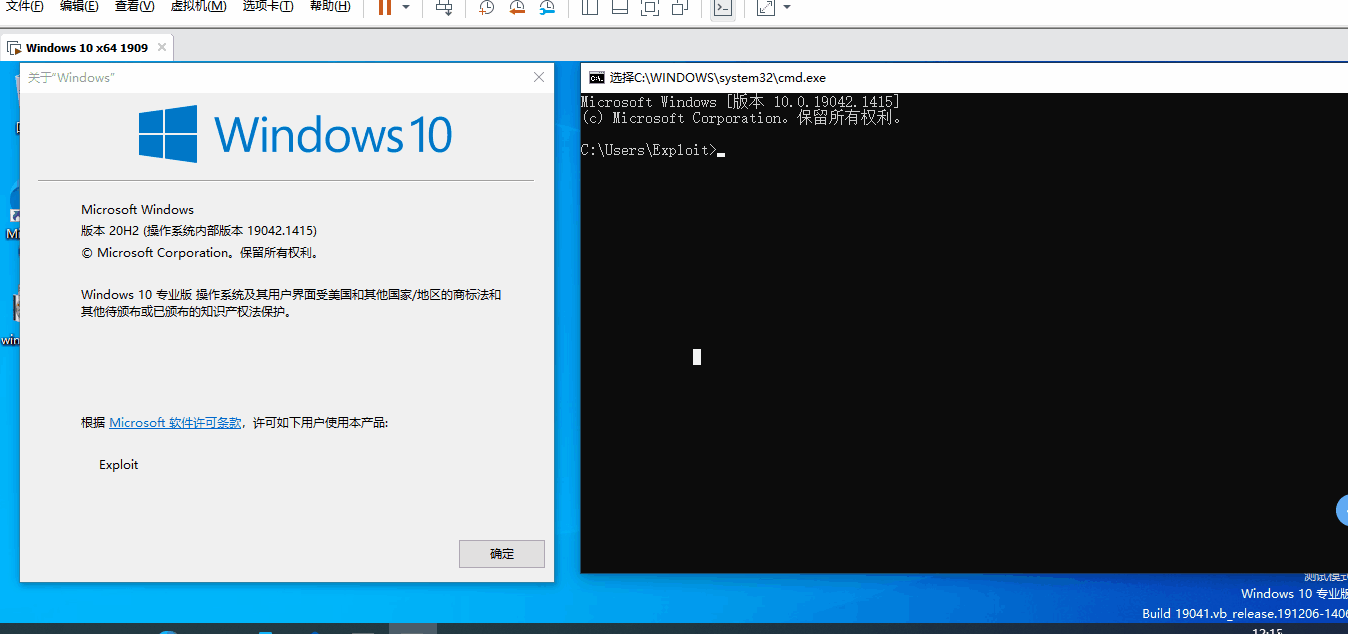Viewport: 1348px width, 634px height.
Task: Click the stretch guest display icon
Action: [x=766, y=8]
